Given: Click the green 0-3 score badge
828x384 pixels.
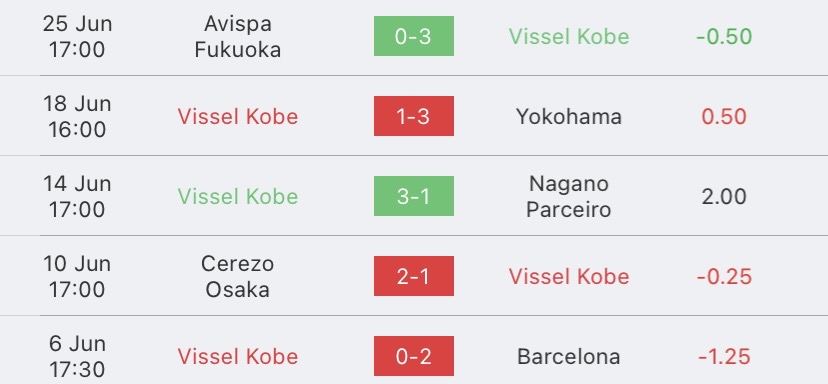Looking at the screenshot, I should (x=413, y=36).
